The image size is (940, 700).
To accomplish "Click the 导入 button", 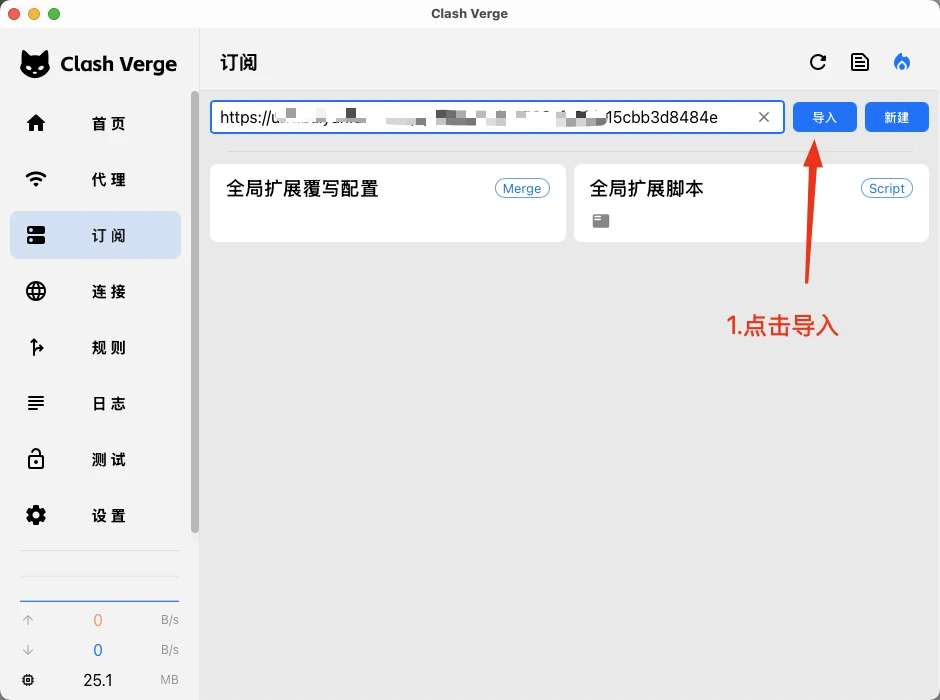I will pyautogui.click(x=824, y=116).
